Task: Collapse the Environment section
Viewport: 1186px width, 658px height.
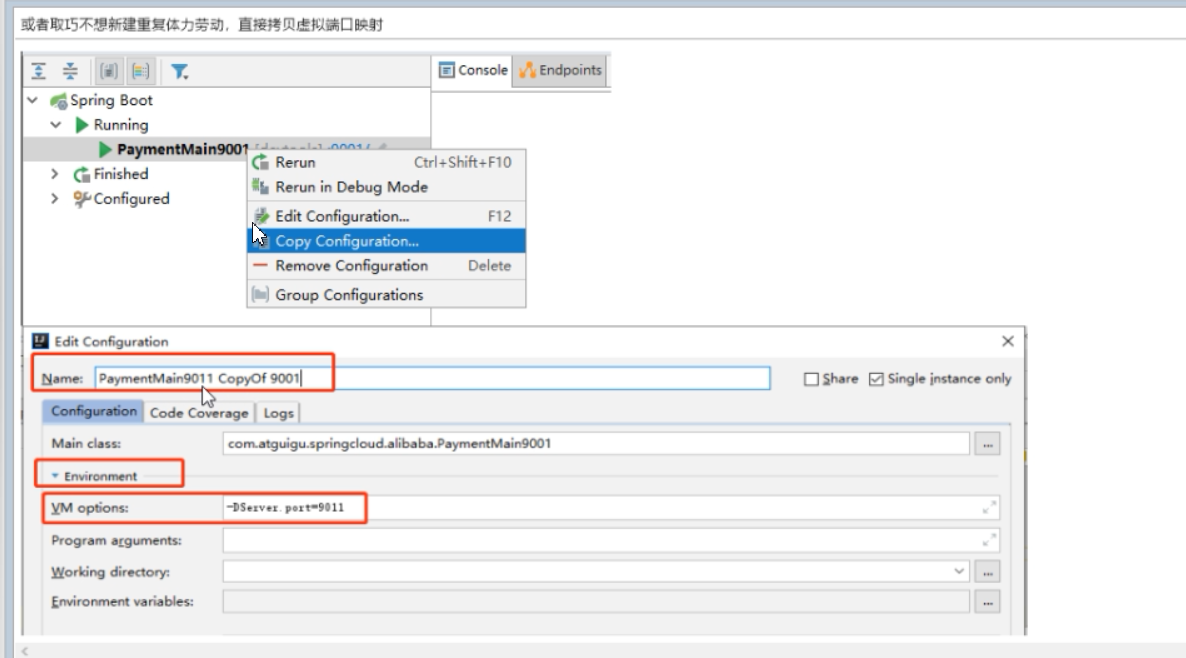Action: (x=55, y=476)
